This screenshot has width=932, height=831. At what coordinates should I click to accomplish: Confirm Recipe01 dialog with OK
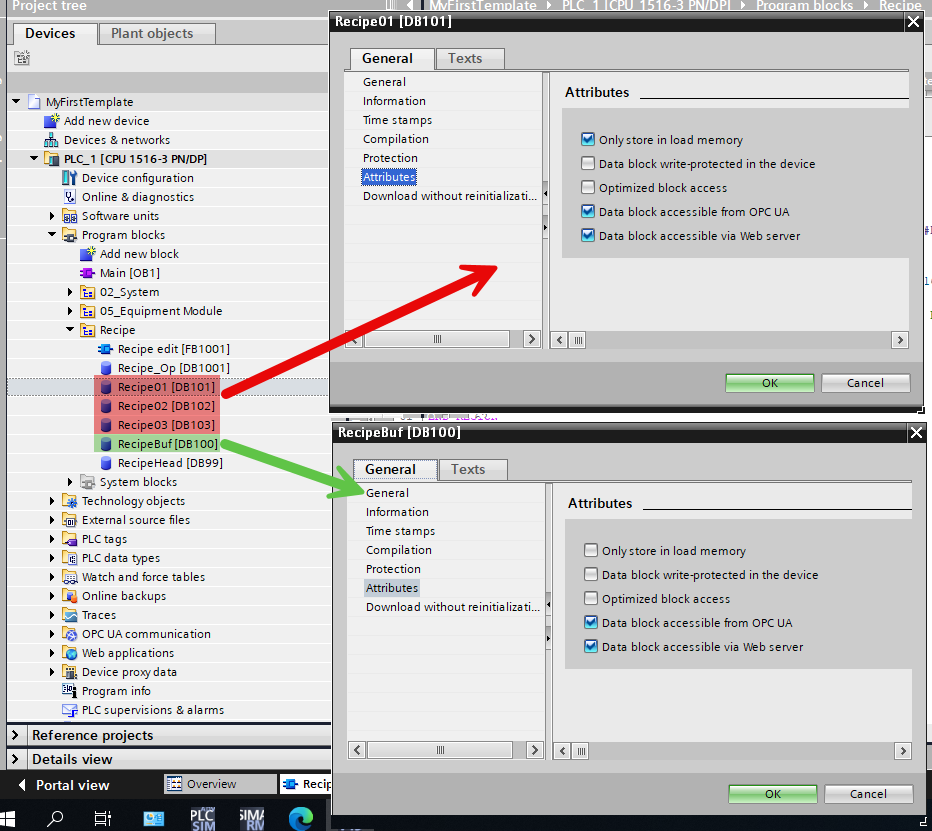click(x=770, y=383)
